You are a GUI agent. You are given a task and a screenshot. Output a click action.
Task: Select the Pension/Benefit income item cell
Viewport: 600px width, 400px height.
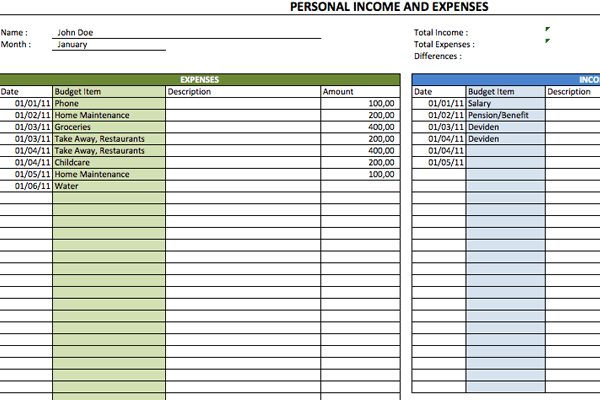click(x=505, y=115)
